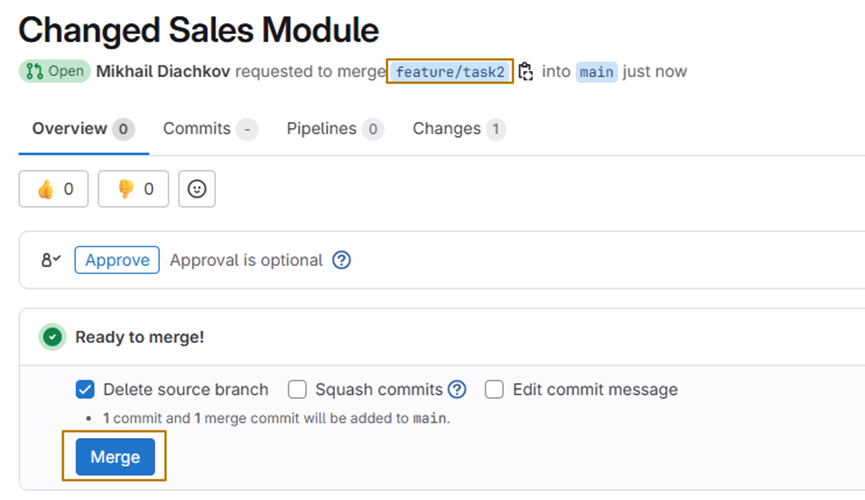Open the main target branch link
Screen dimensions: 865x500
pyautogui.click(x=596, y=72)
